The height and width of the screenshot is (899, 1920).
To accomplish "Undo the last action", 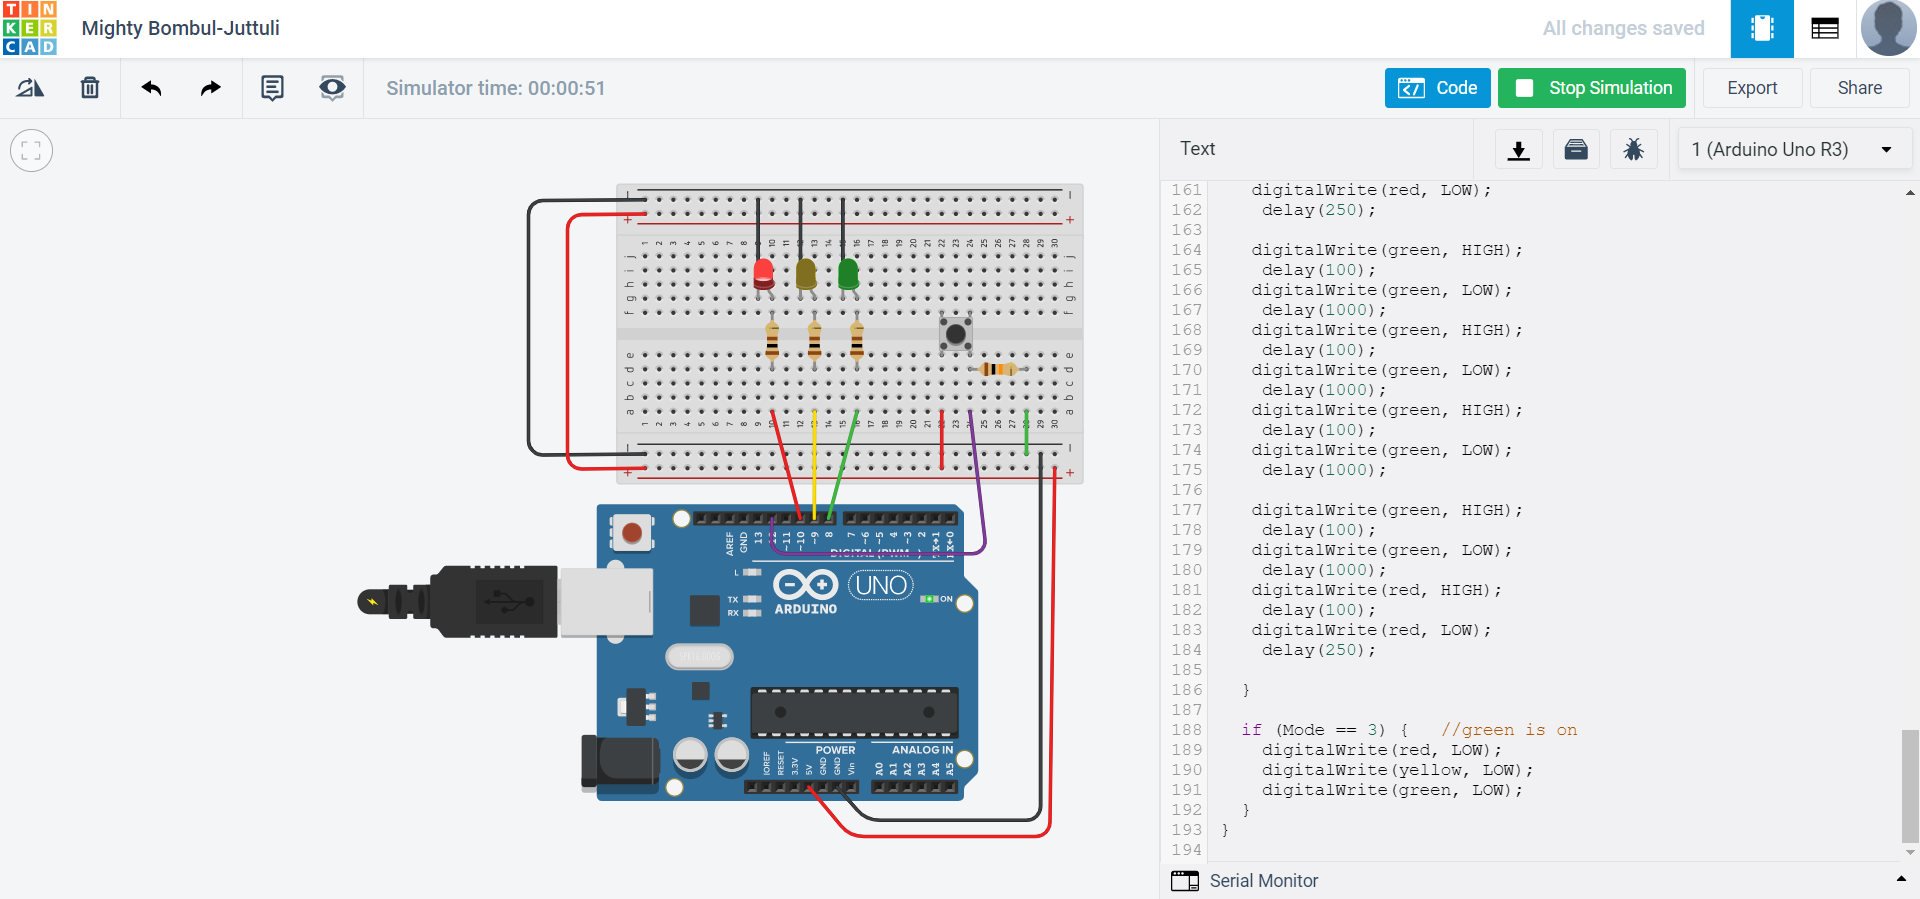I will pyautogui.click(x=151, y=88).
